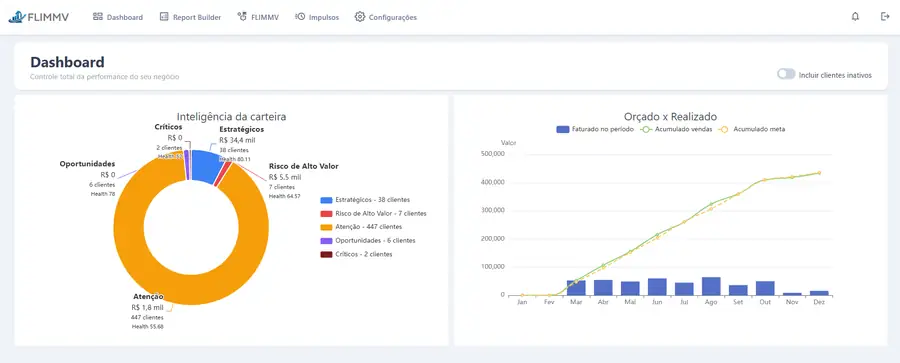Click the FLIMMV logo
This screenshot has height=363, width=900.
click(38, 17)
